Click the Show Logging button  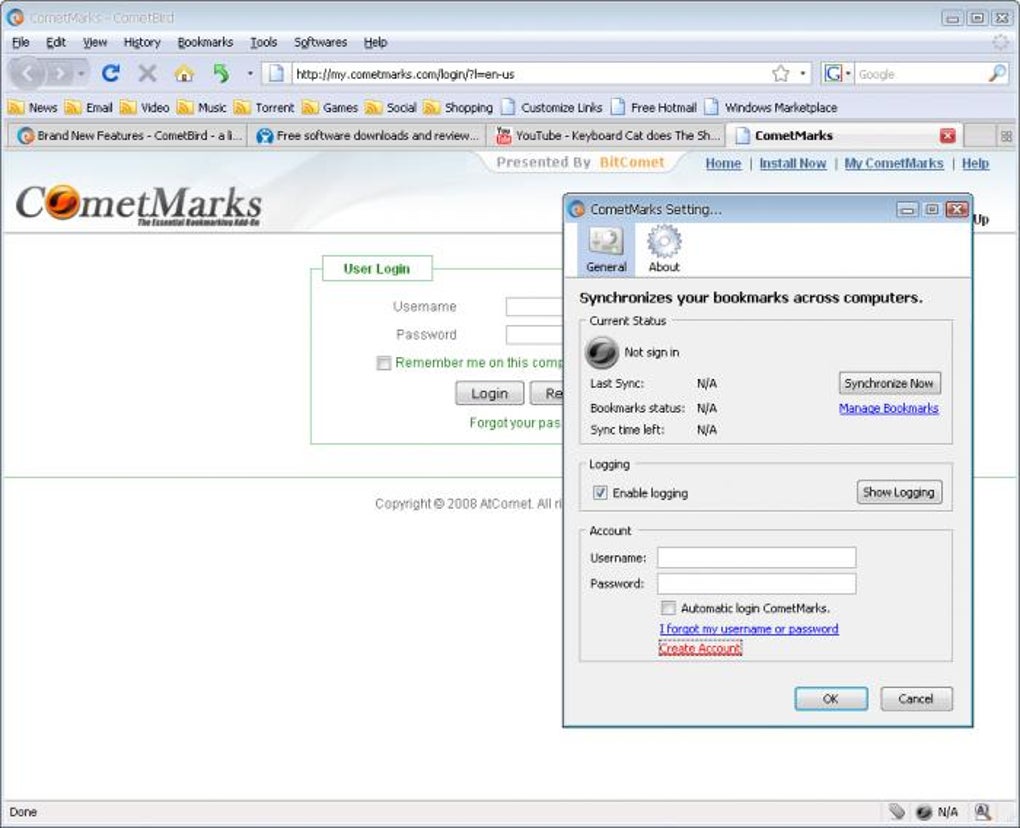pyautogui.click(x=898, y=492)
